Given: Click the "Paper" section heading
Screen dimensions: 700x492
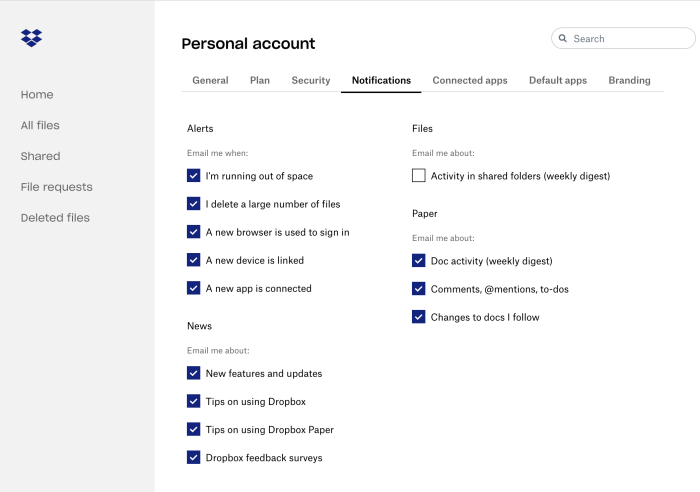Looking at the screenshot, I should (425, 213).
